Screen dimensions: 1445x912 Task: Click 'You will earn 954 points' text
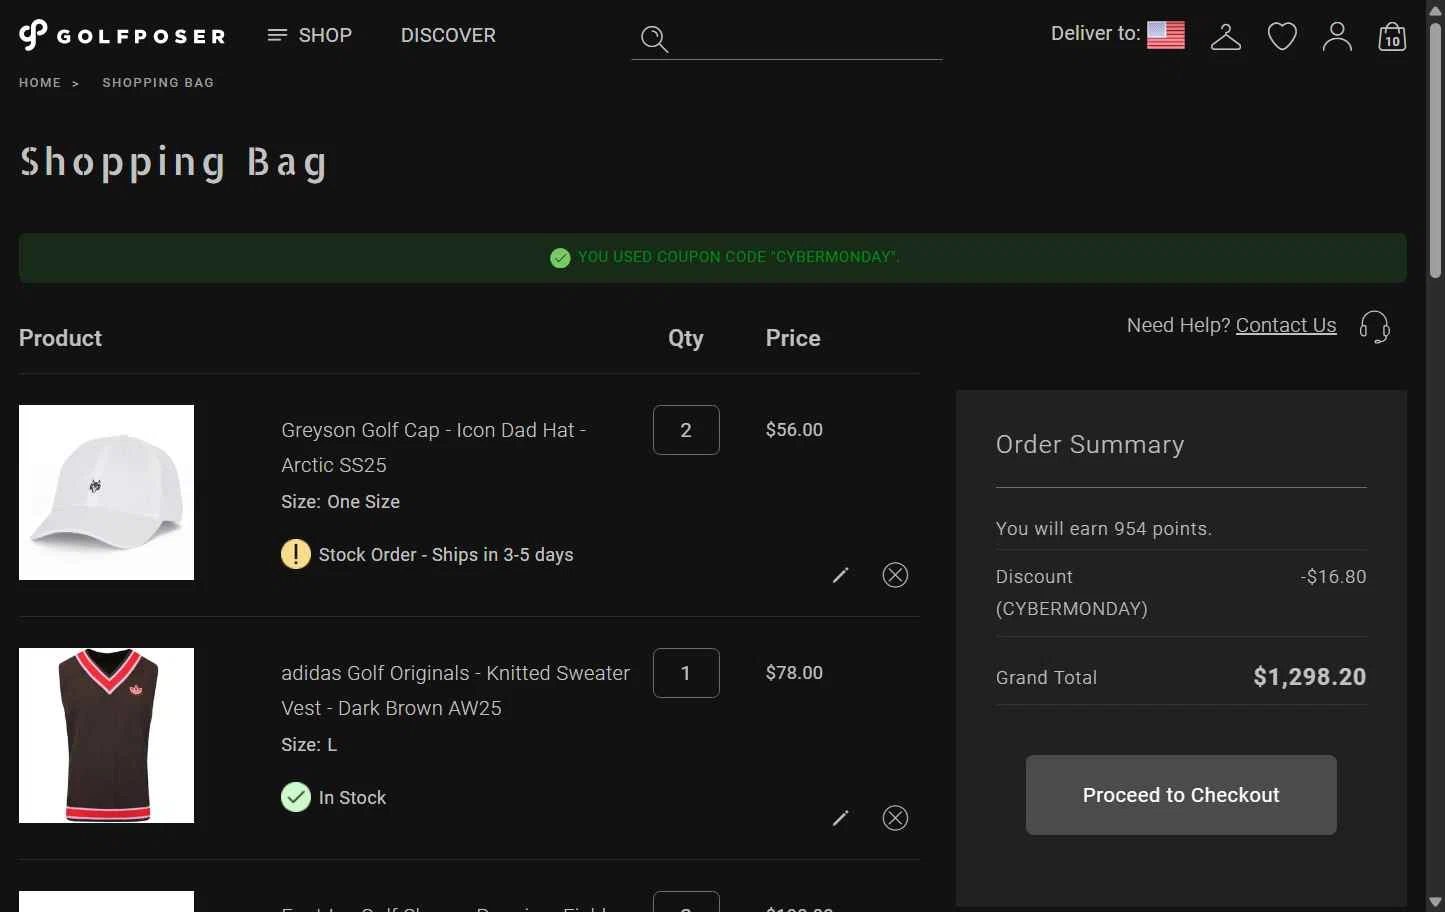(1104, 529)
